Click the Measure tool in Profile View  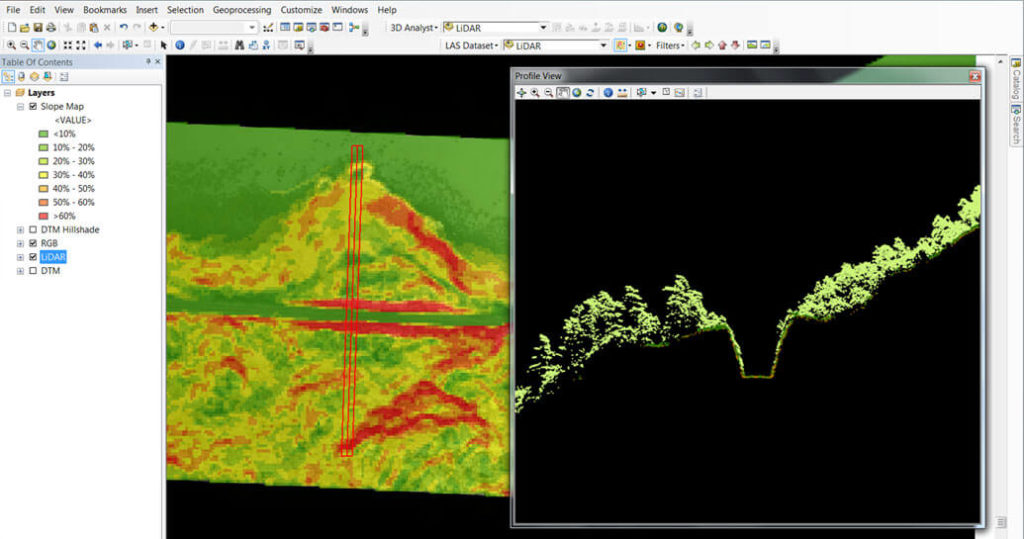point(622,93)
